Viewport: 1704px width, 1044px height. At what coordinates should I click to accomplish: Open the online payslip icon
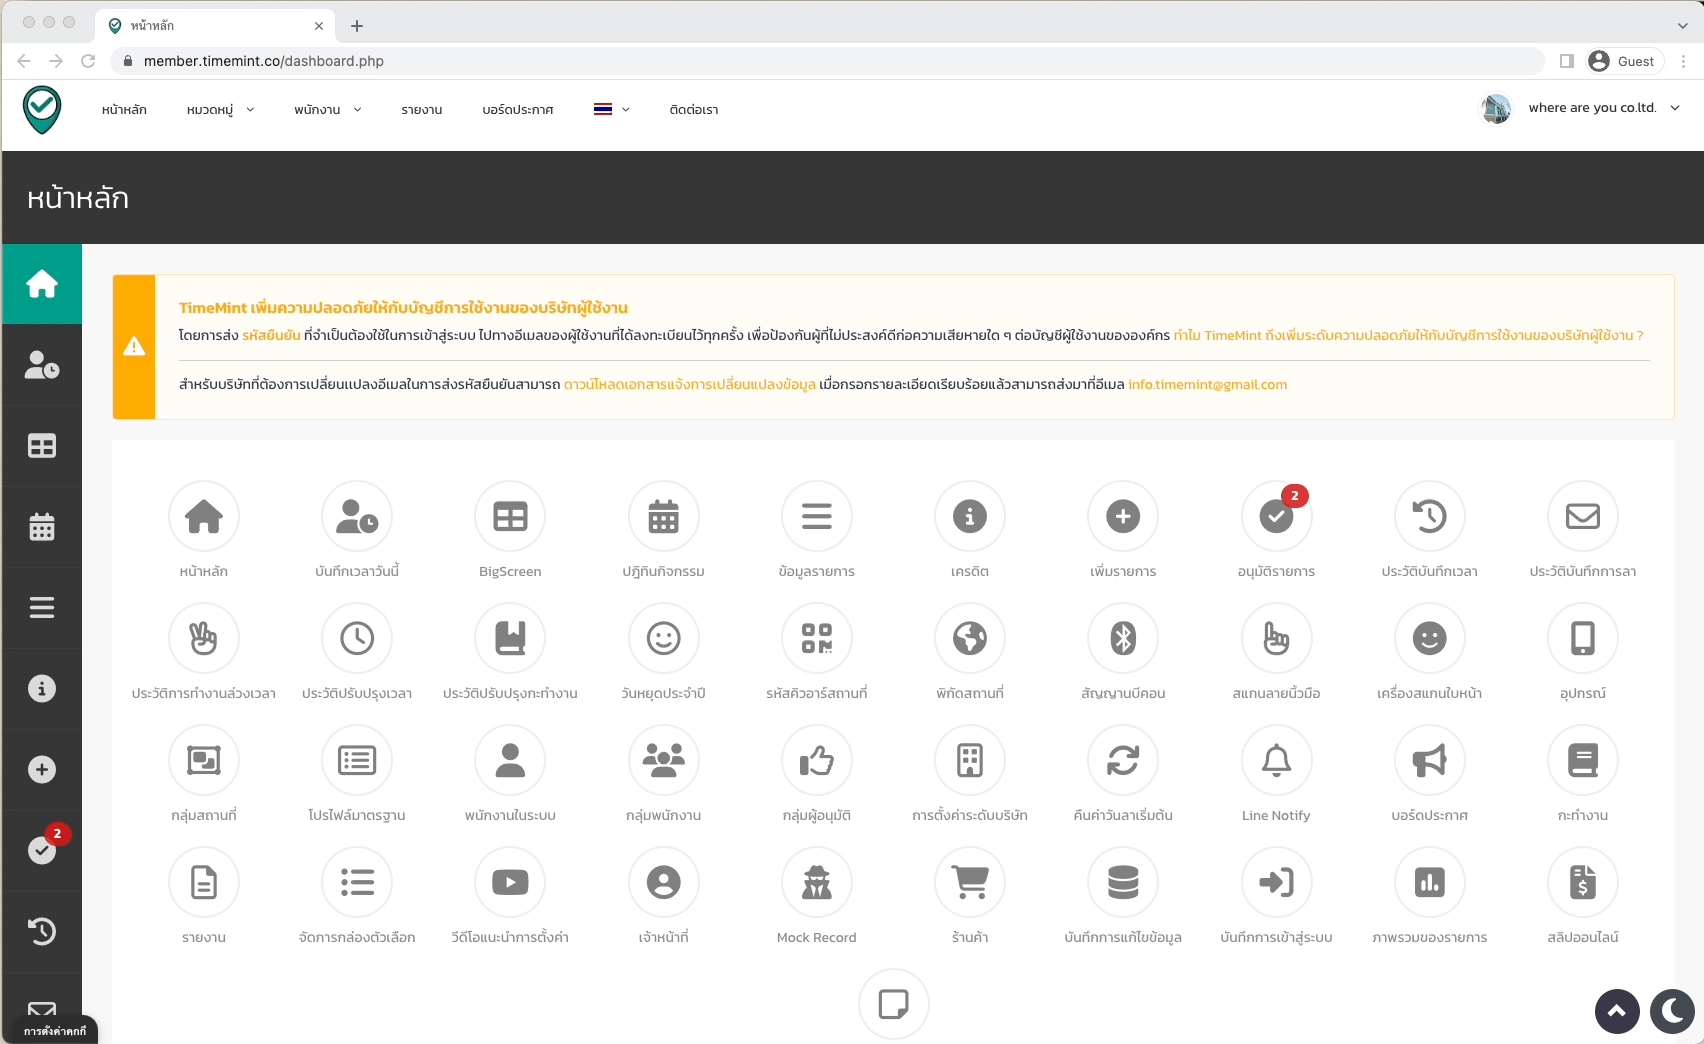(1582, 883)
